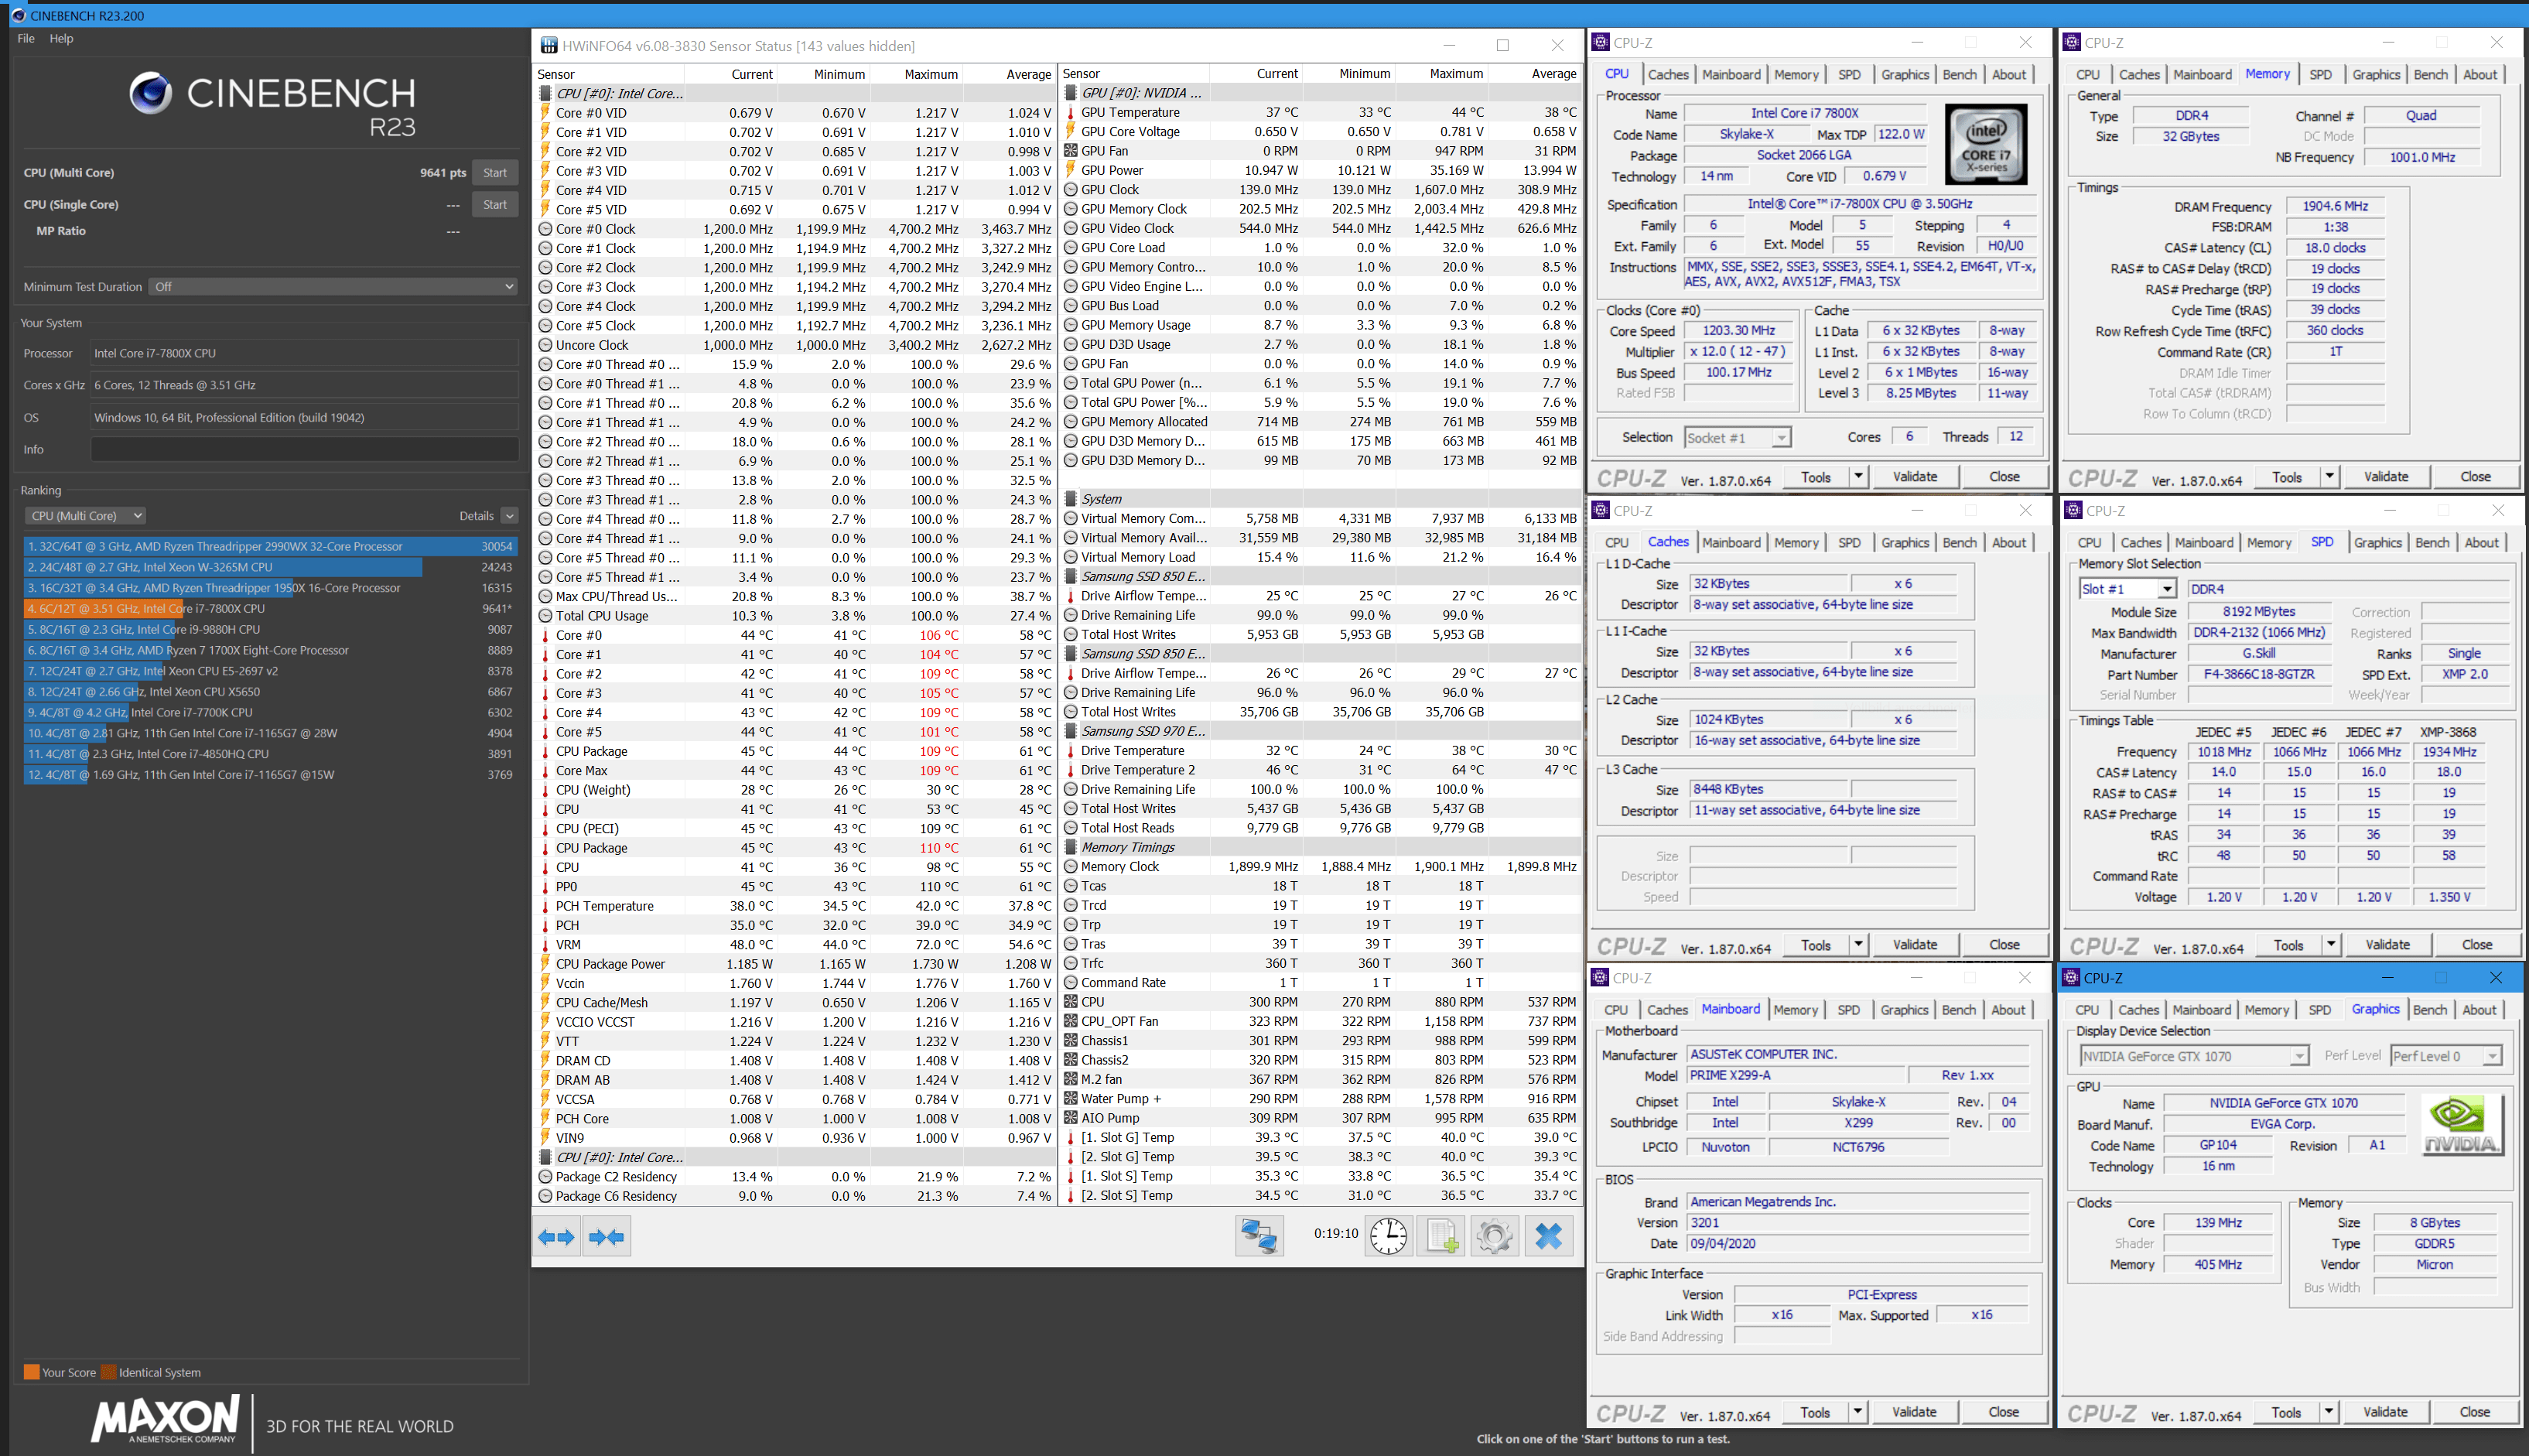Viewport: 2529px width, 1456px height.
Task: Click chip icon beside 'GPU [#0]: NVIDIA' header
Action: [1070, 93]
